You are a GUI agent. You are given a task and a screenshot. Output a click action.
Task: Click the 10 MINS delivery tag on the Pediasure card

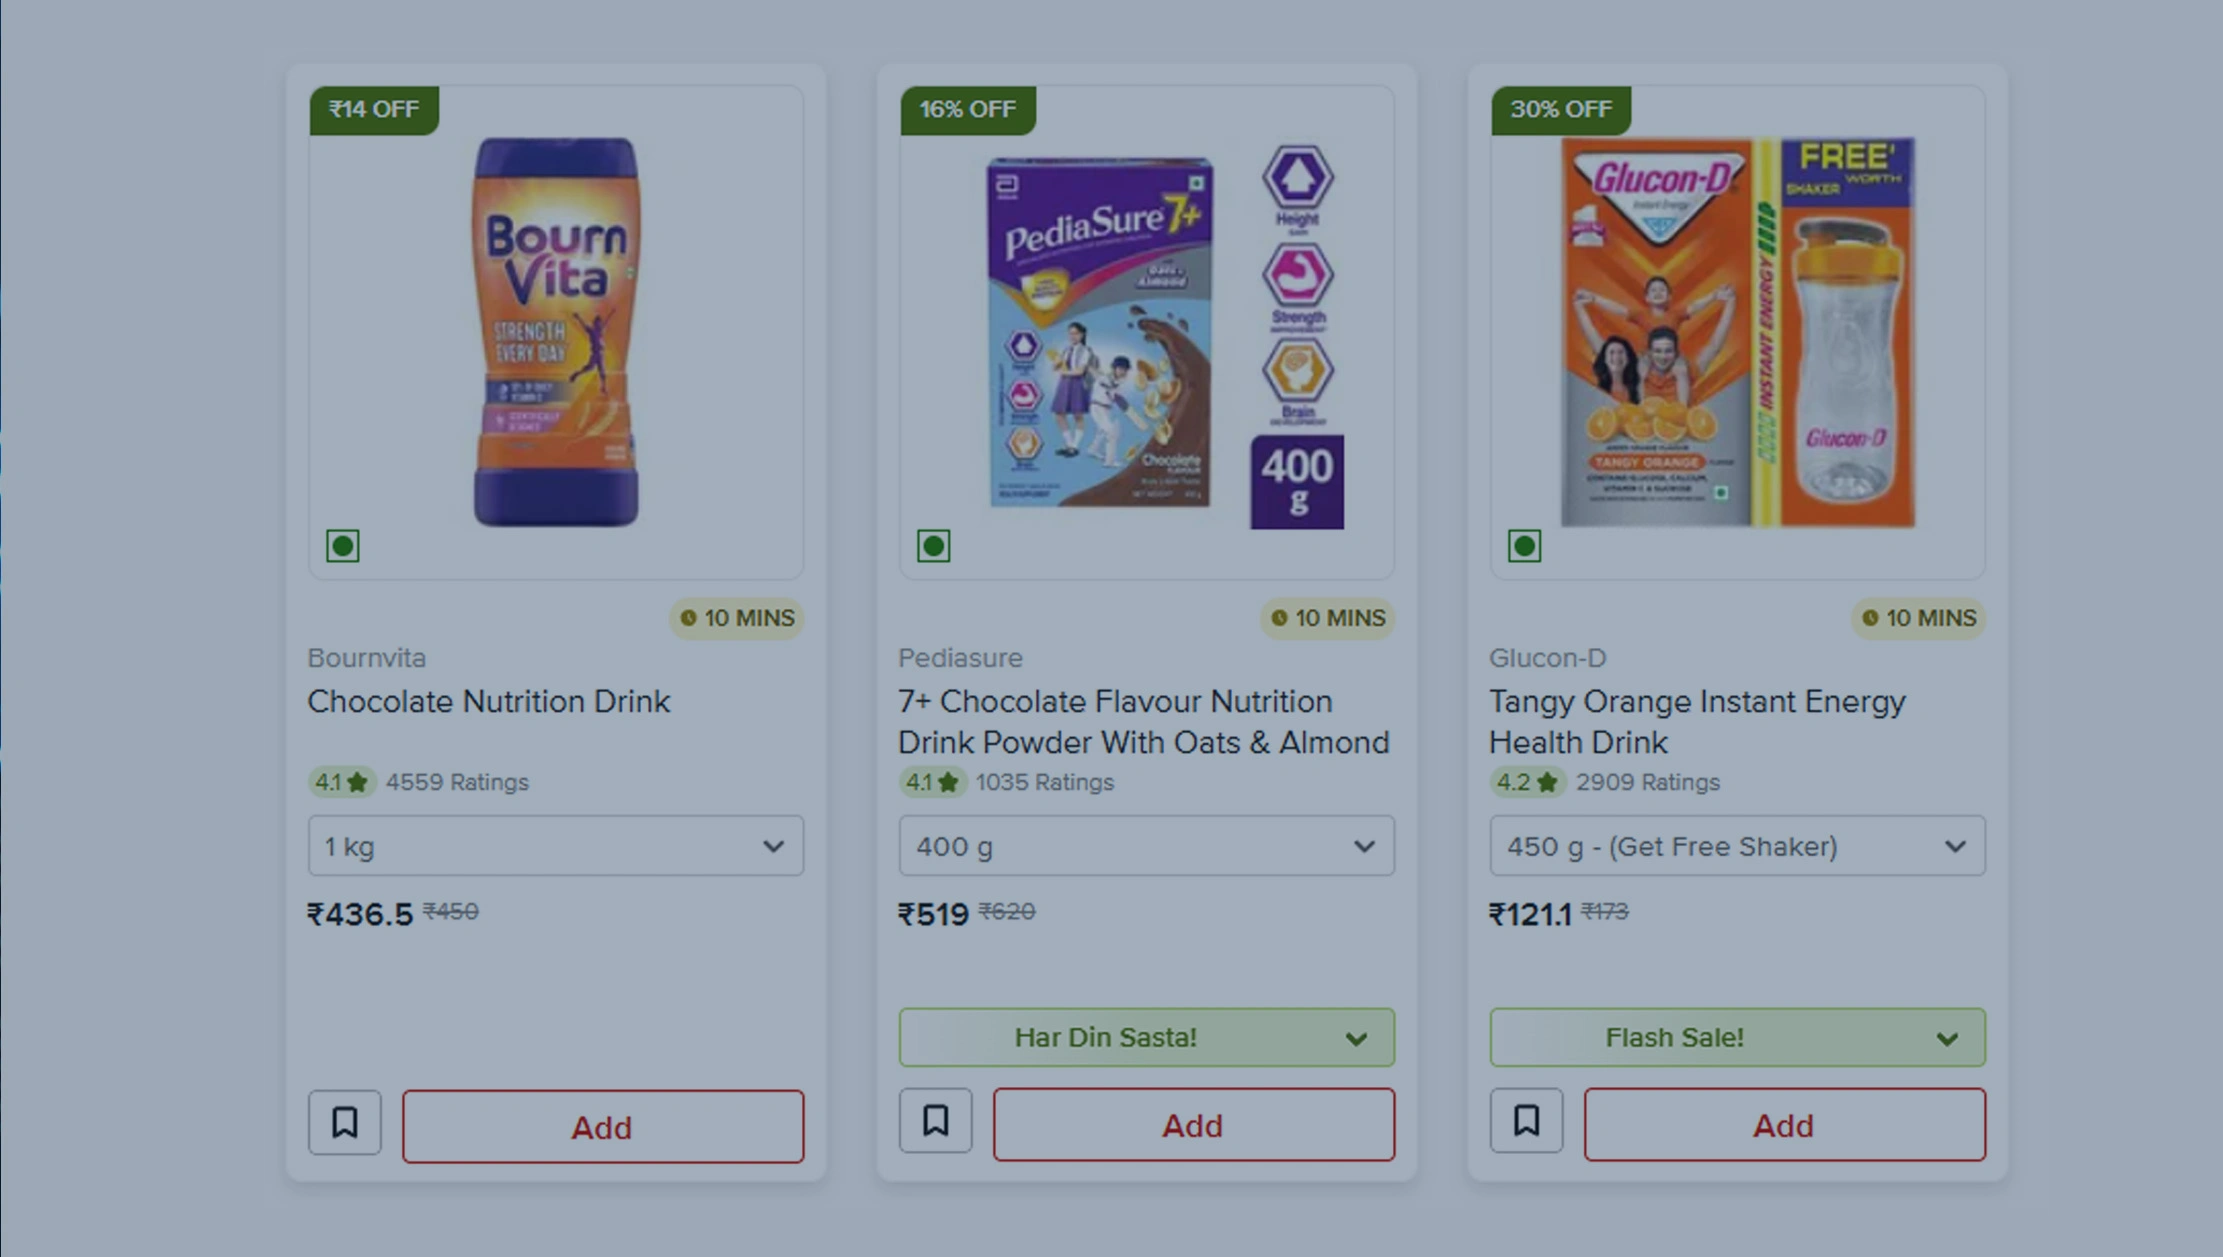tap(1328, 618)
